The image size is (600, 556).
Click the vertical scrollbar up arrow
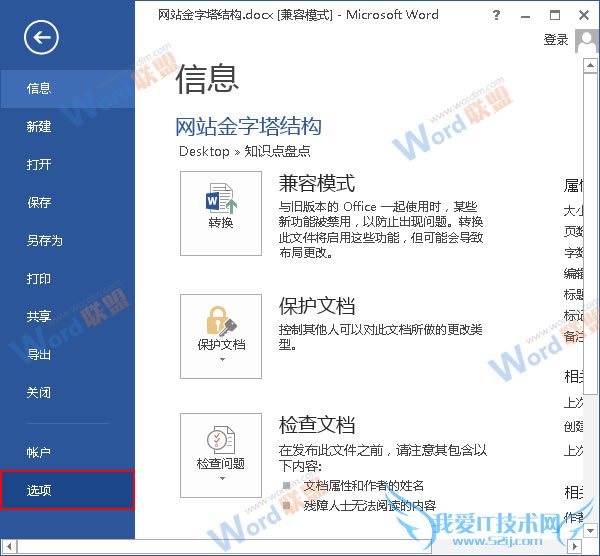(590, 65)
